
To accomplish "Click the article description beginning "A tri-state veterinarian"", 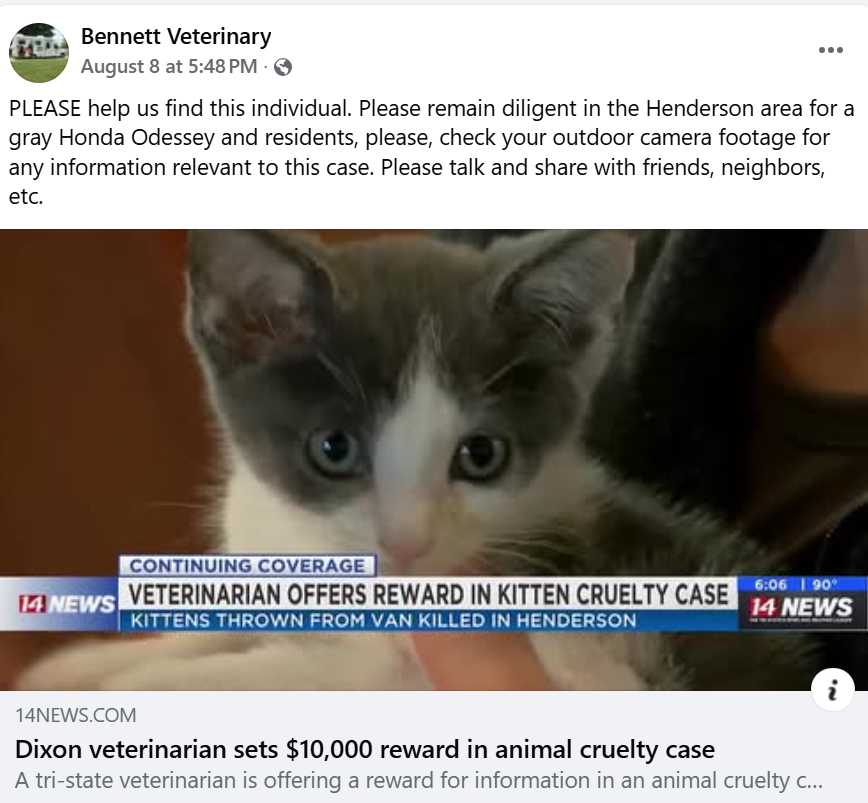I will (419, 780).
